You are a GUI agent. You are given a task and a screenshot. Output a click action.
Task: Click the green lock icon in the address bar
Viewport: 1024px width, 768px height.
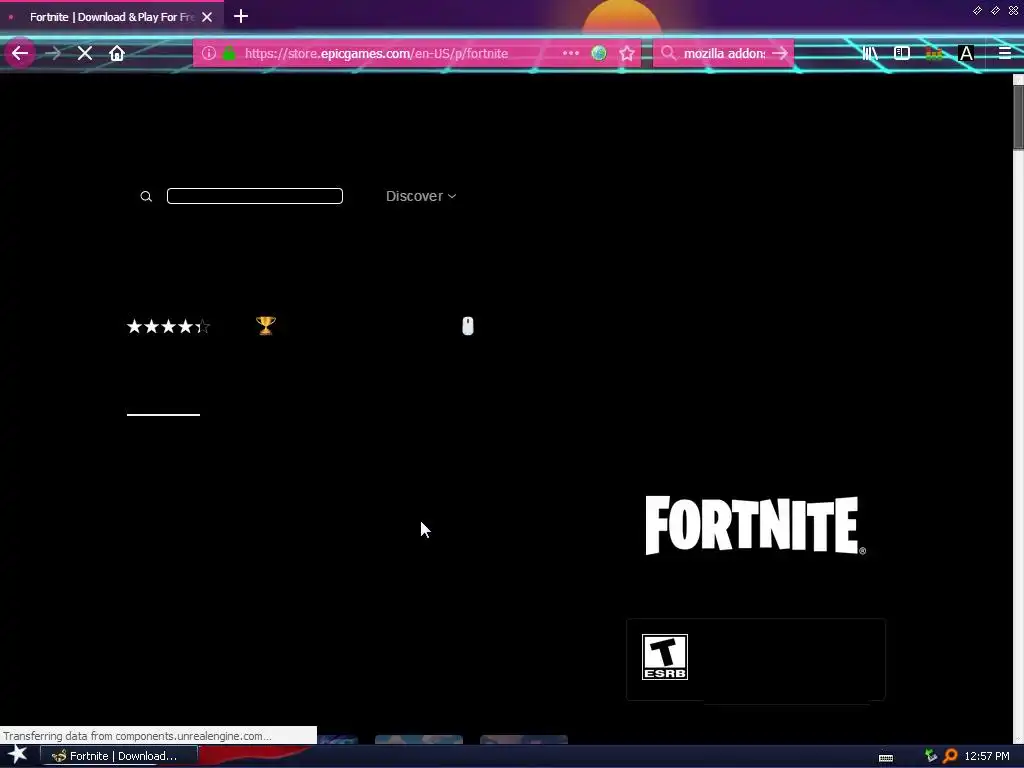(229, 54)
